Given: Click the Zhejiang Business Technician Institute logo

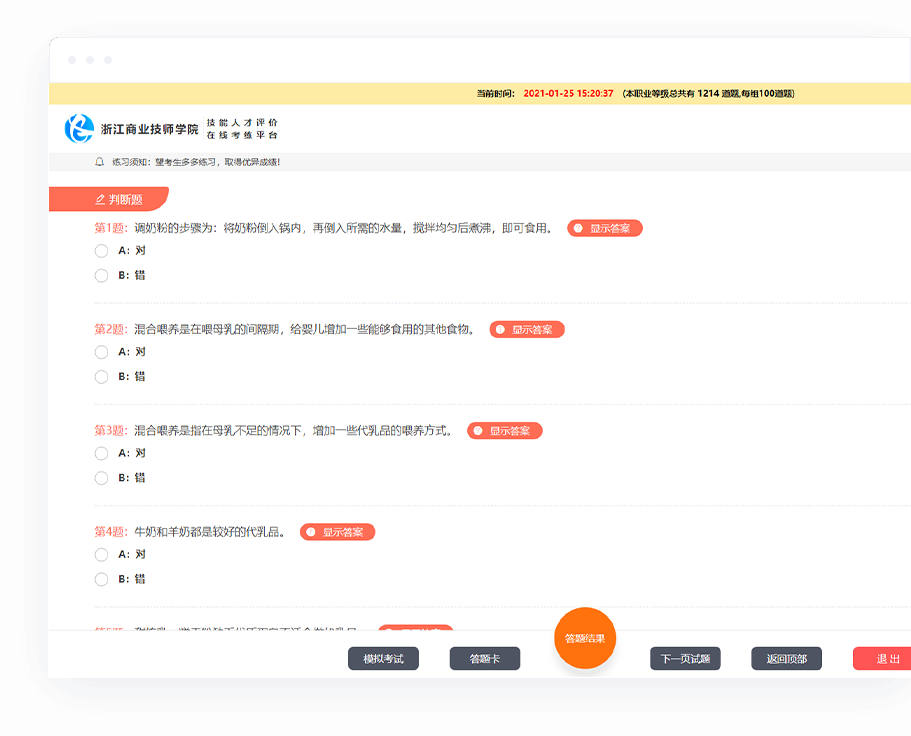Looking at the screenshot, I should (x=79, y=129).
